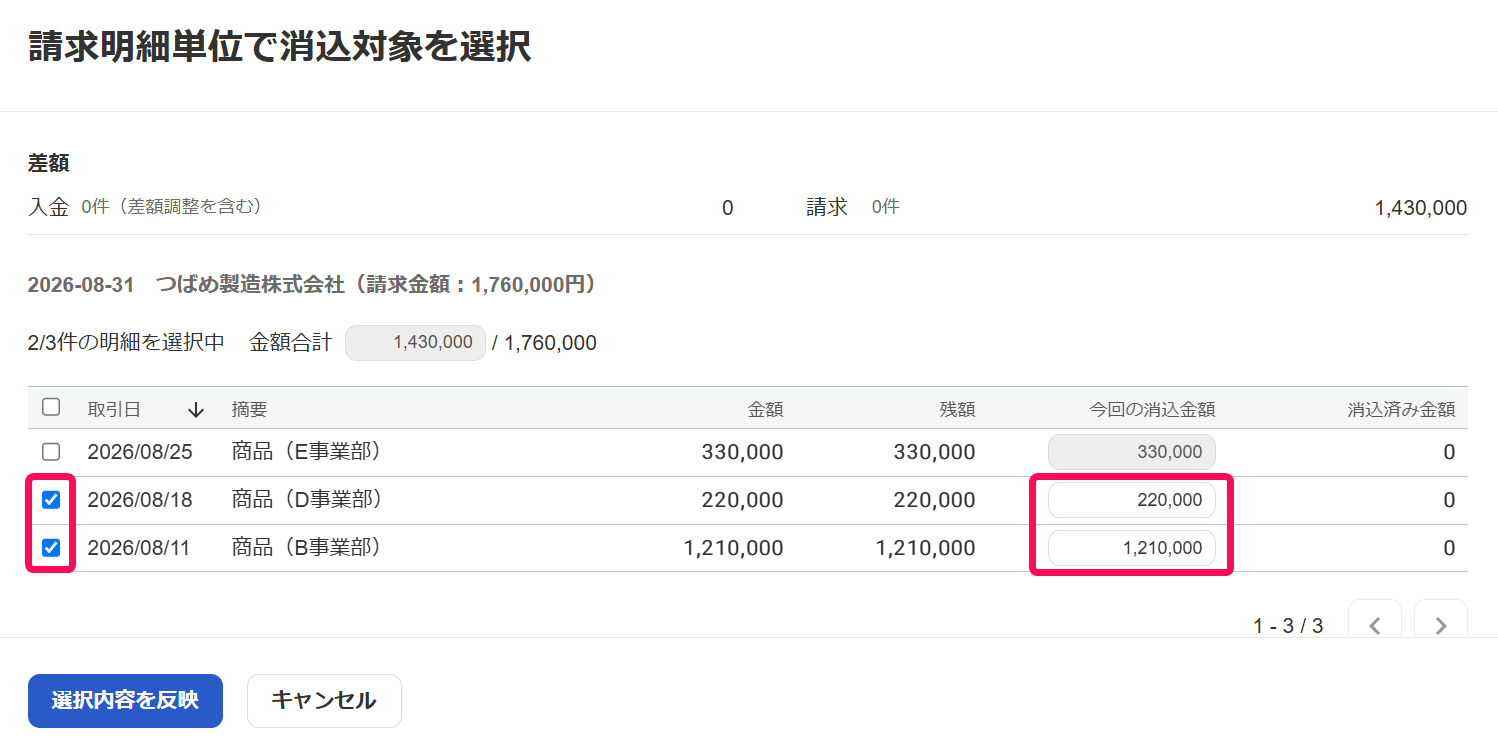
Task: Click the 入金 label in 差額 section
Action: 48,207
